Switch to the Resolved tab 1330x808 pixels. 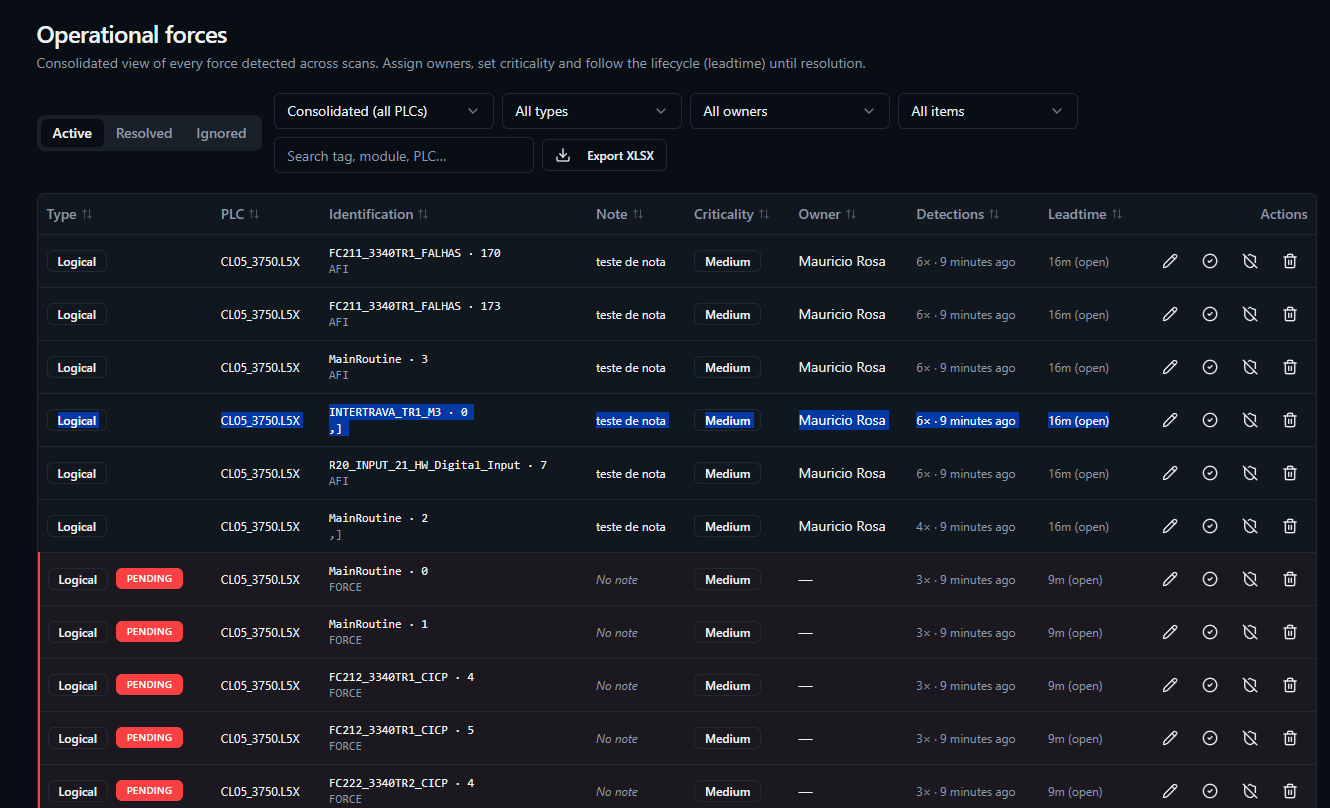click(144, 133)
